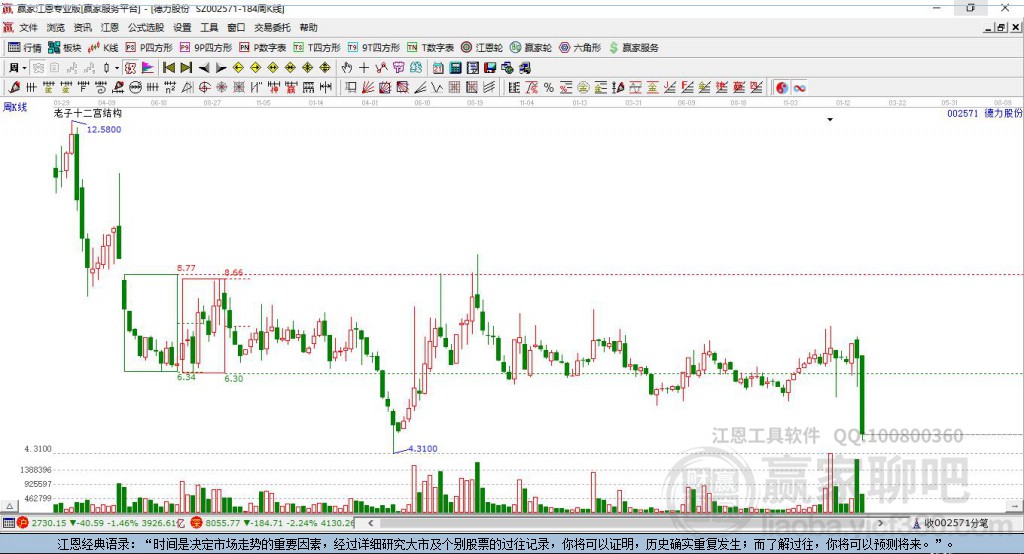
Task: Open the 行情 market quotes view
Action: tap(24, 48)
